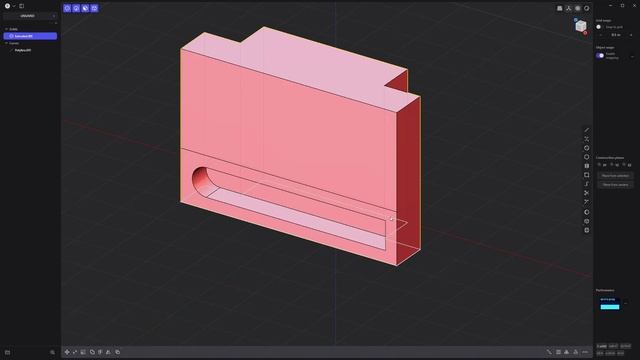Choose the outlined Rectangle tool
640x360 pixels.
(587, 175)
